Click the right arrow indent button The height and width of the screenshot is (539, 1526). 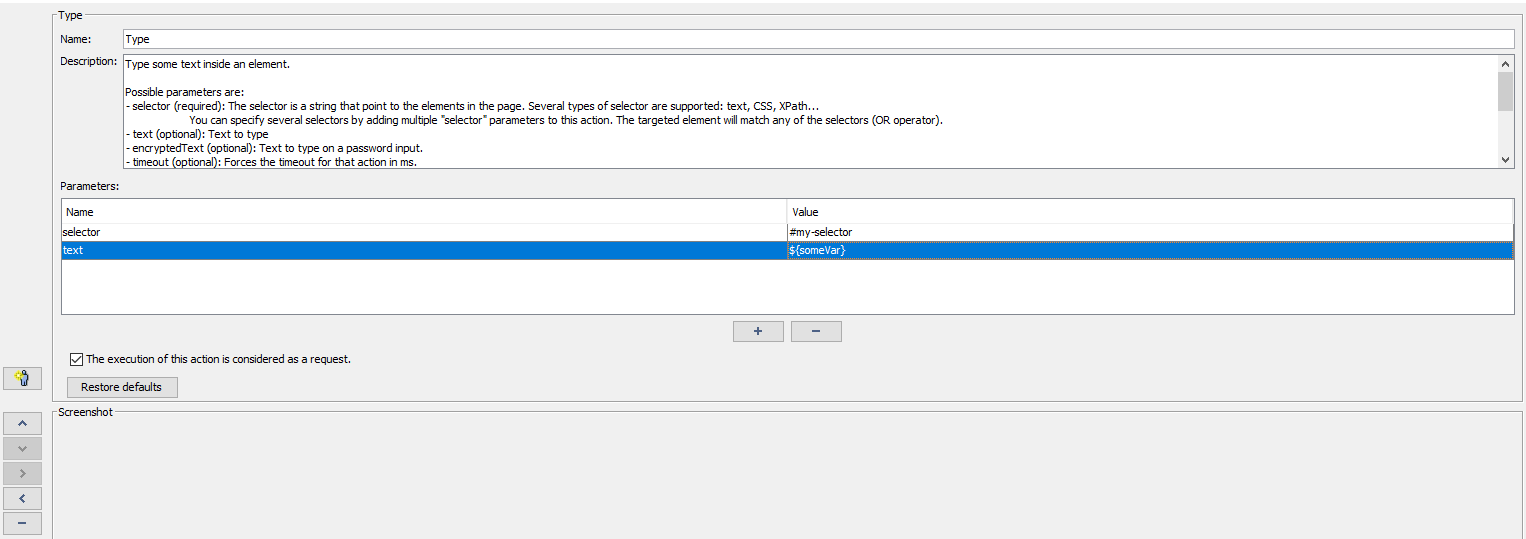point(22,473)
